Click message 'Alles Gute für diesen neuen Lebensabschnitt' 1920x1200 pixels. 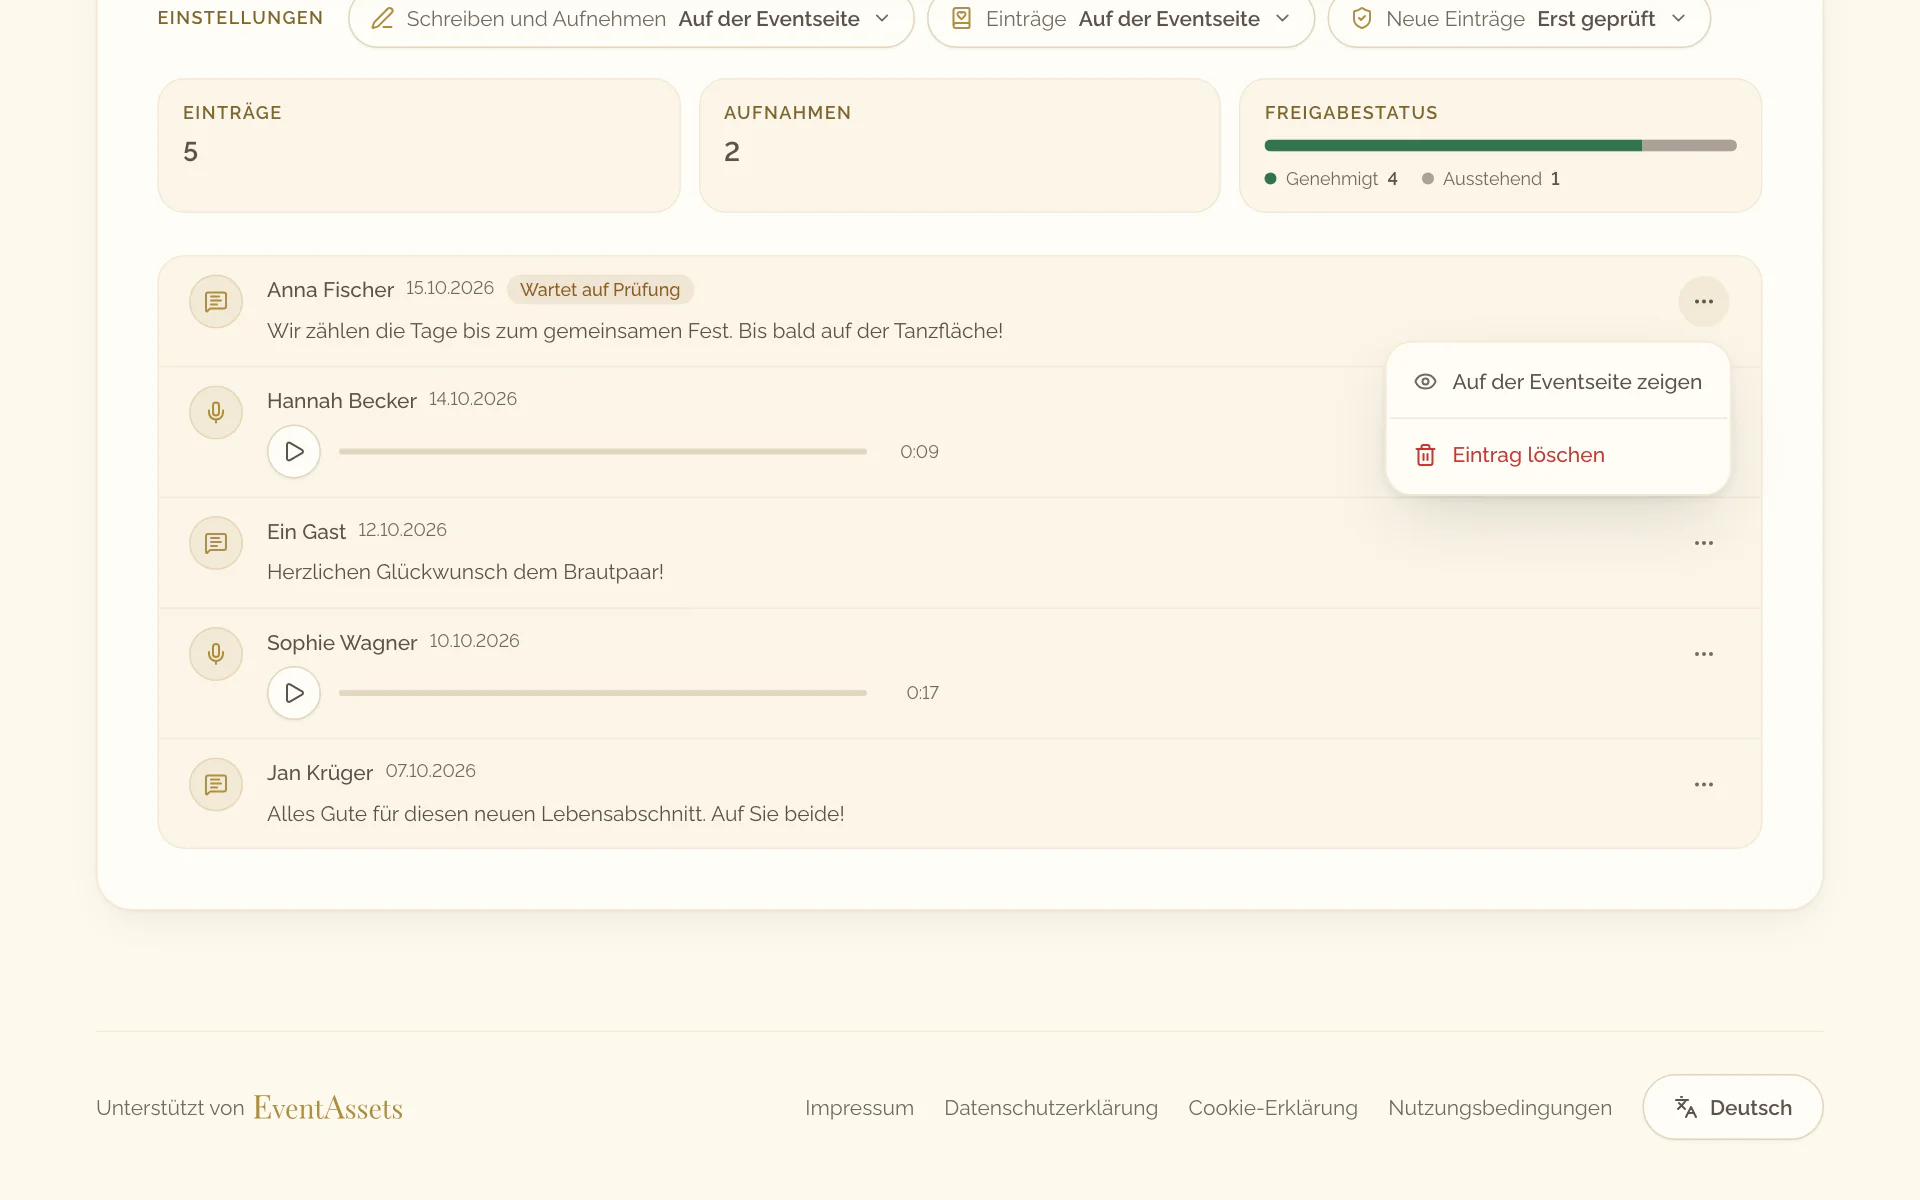(555, 814)
